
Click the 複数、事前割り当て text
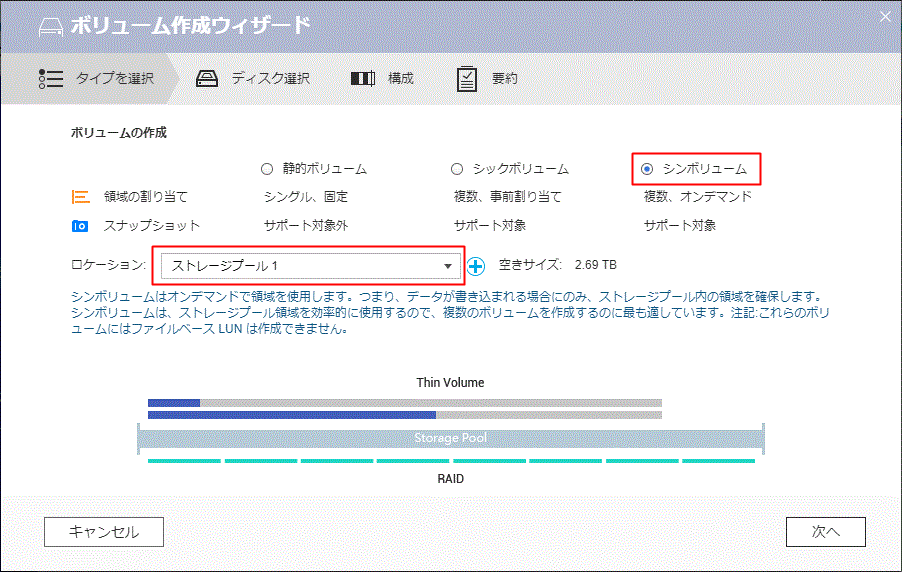click(x=507, y=197)
